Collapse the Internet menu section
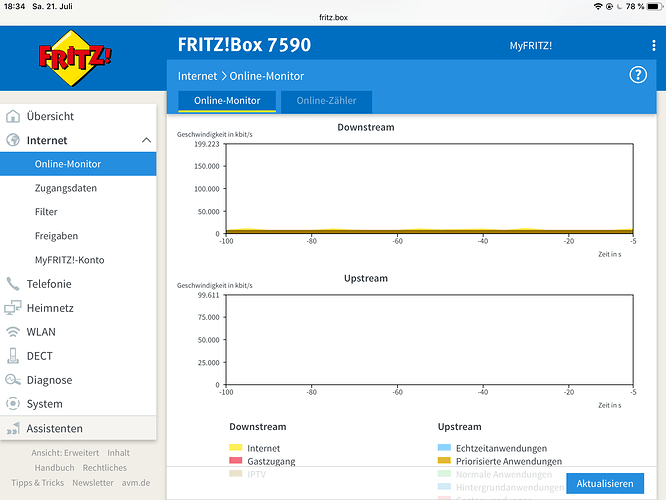 tap(146, 140)
